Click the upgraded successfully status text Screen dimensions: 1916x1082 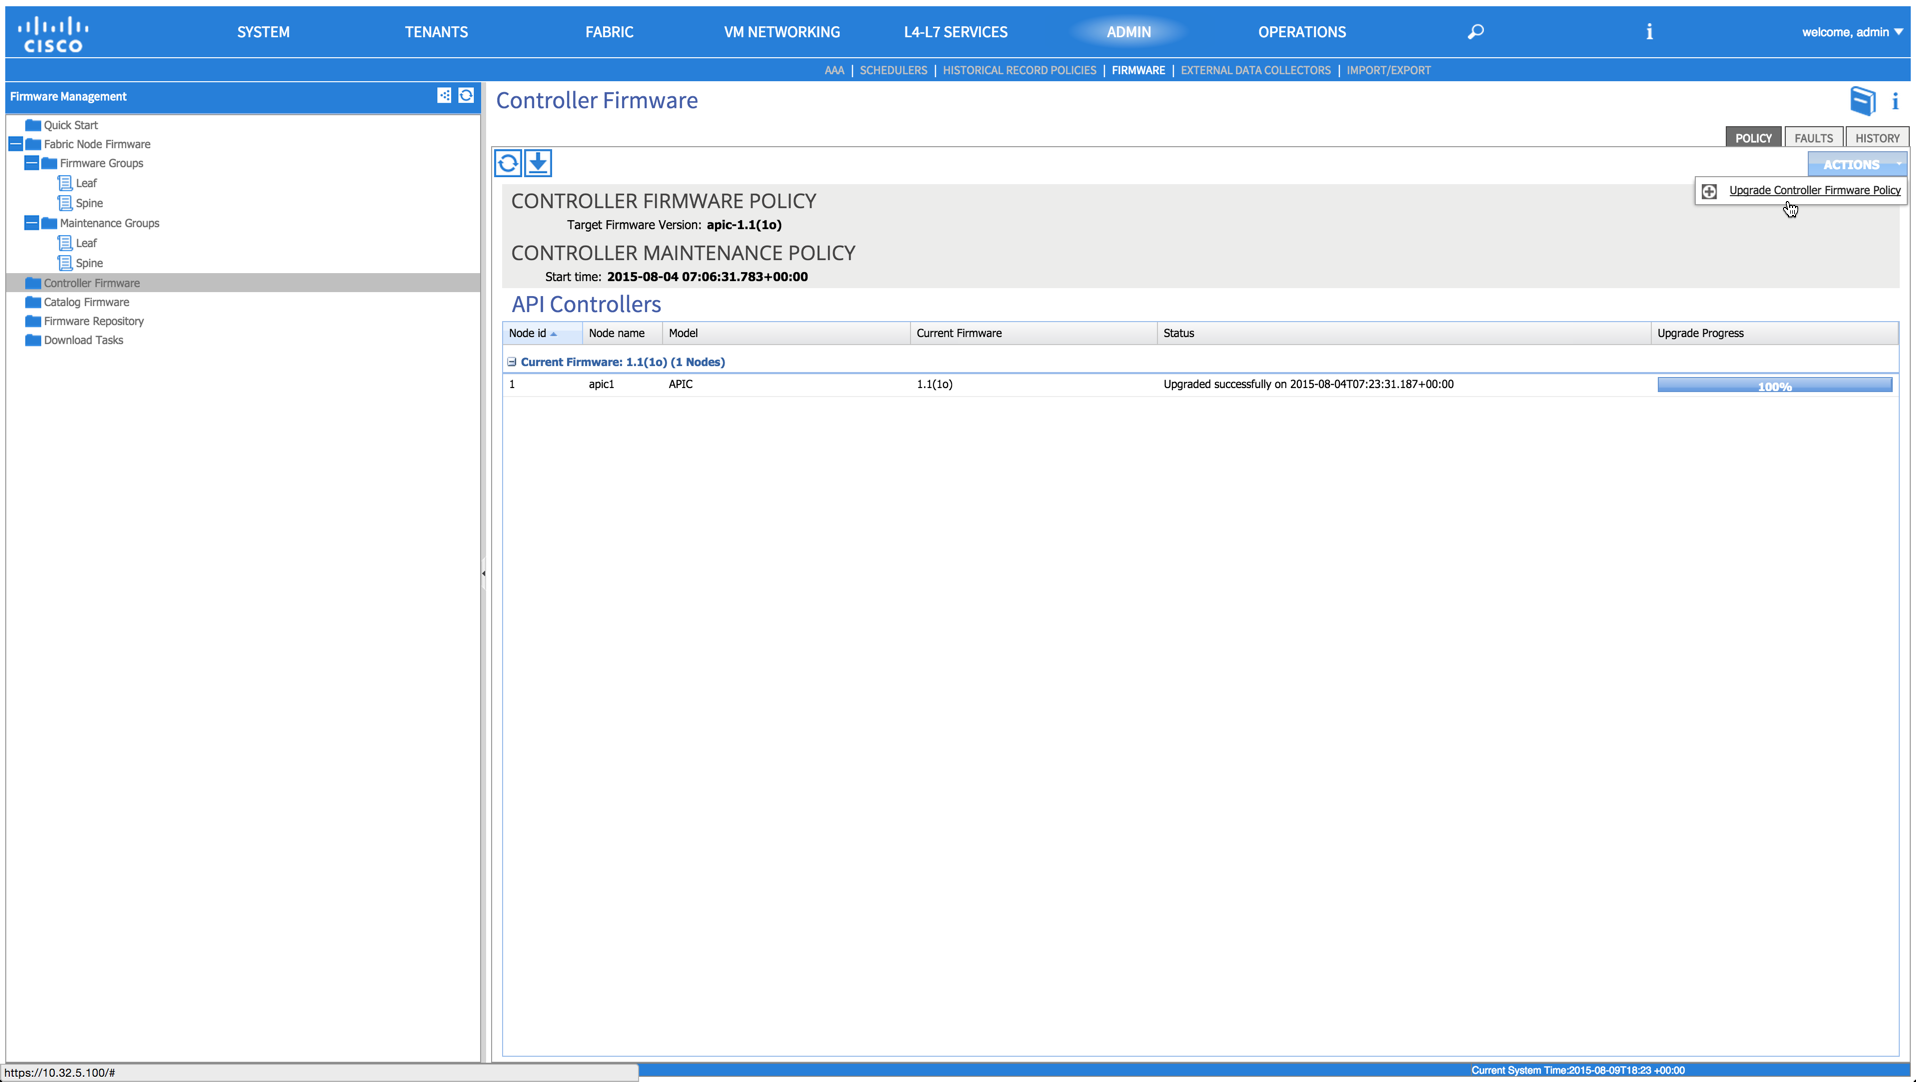(x=1308, y=384)
